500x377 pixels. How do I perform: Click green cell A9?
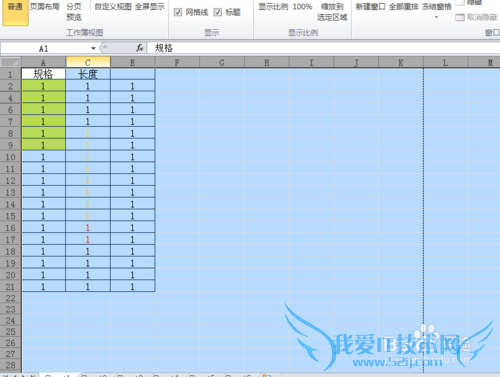tap(43, 145)
